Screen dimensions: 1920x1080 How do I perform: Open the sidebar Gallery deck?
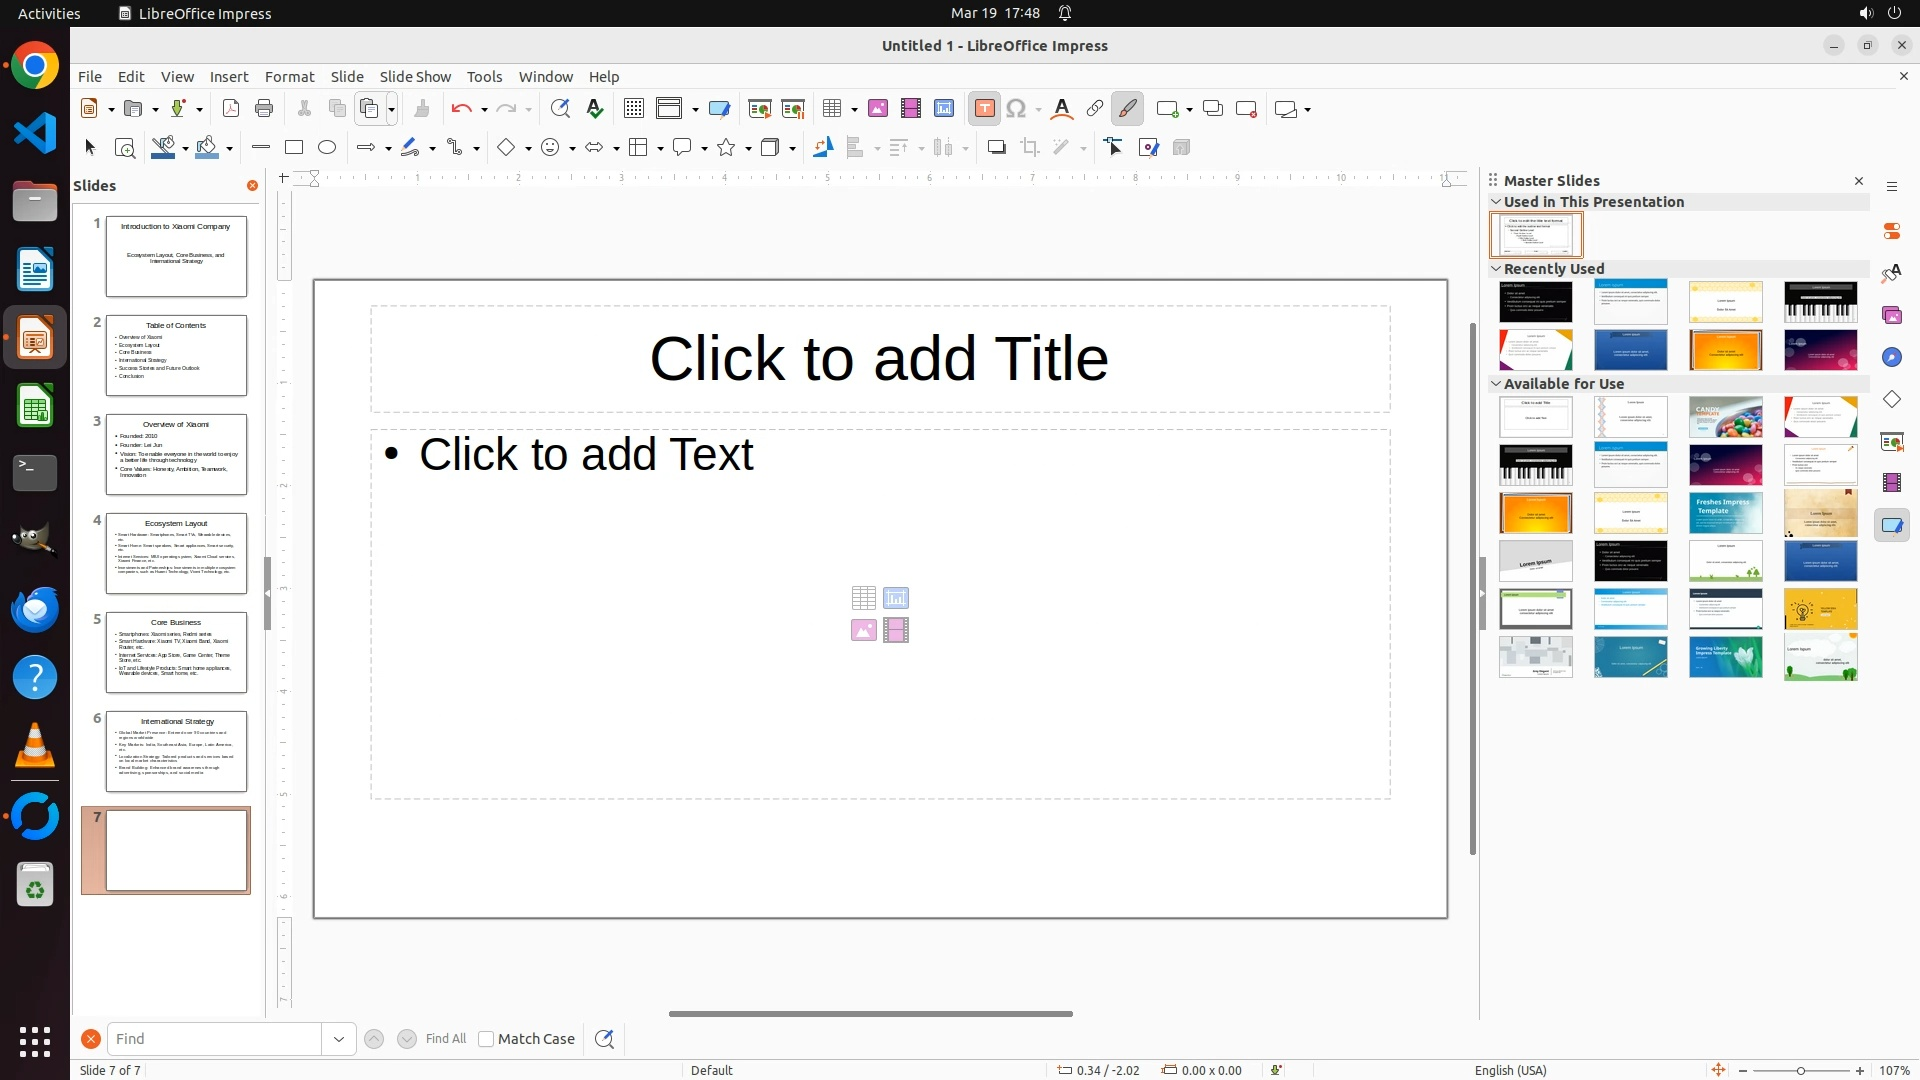[1892, 315]
